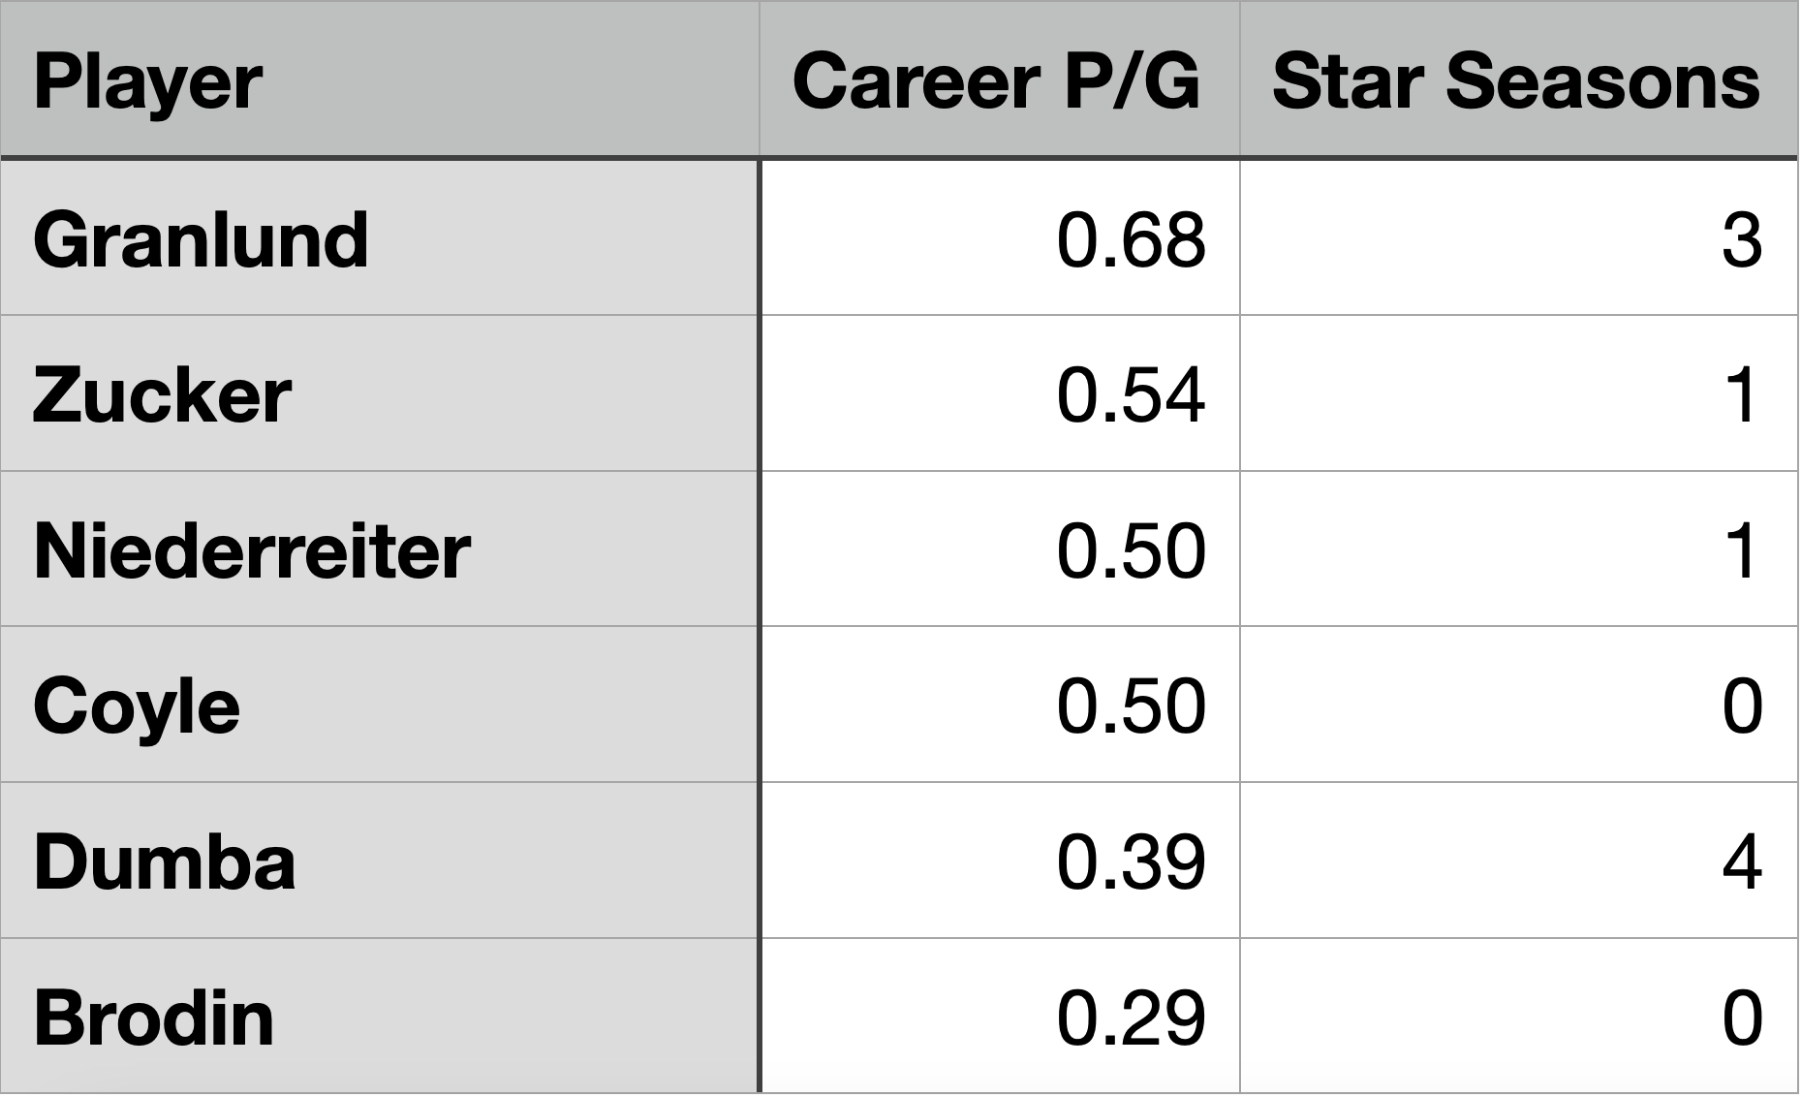The image size is (1800, 1095).
Task: Click Granlund's star seasons value 3
Action: point(1741,240)
